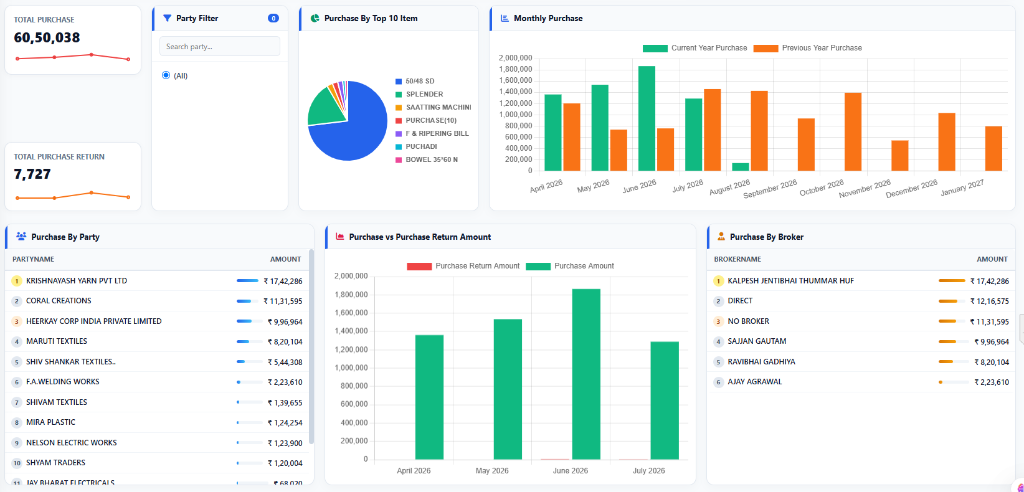Toggle the Purchase Return Amount legend item
This screenshot has height=492, width=1024.
463,266
